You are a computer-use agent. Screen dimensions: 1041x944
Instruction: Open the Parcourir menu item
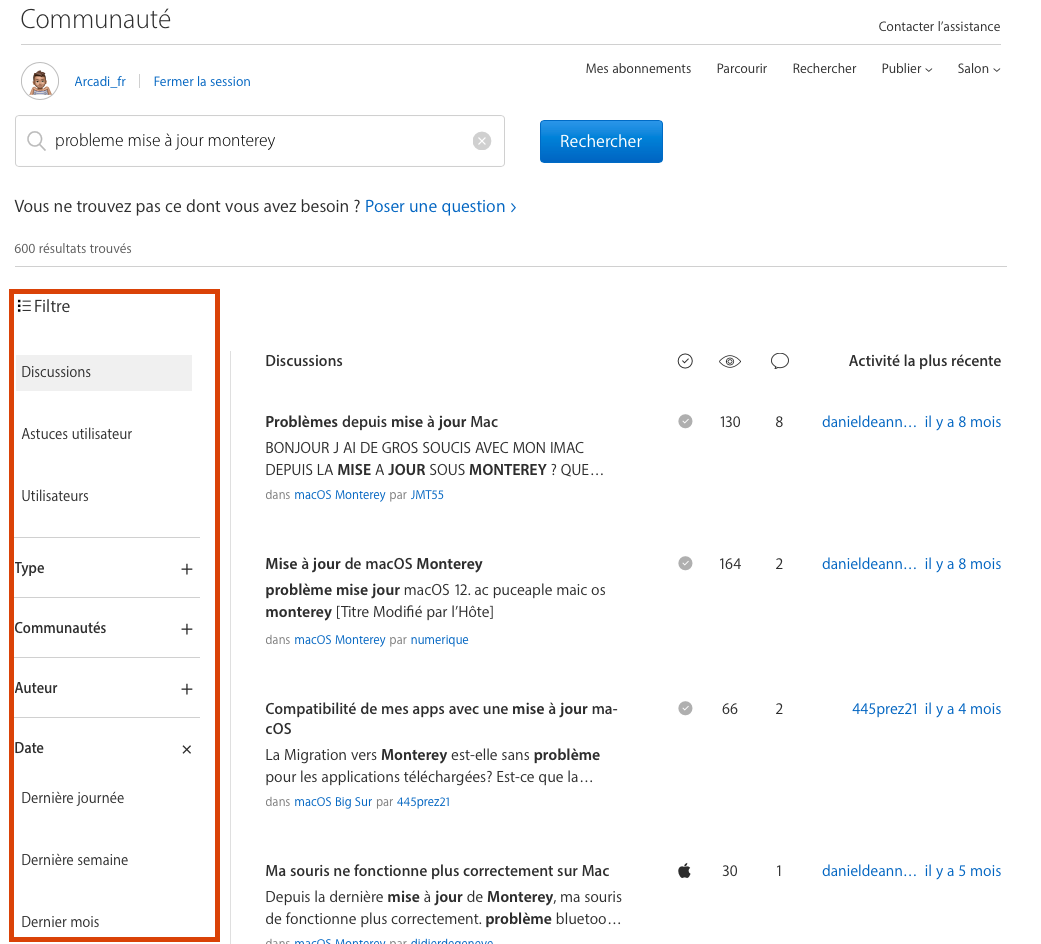click(x=742, y=68)
